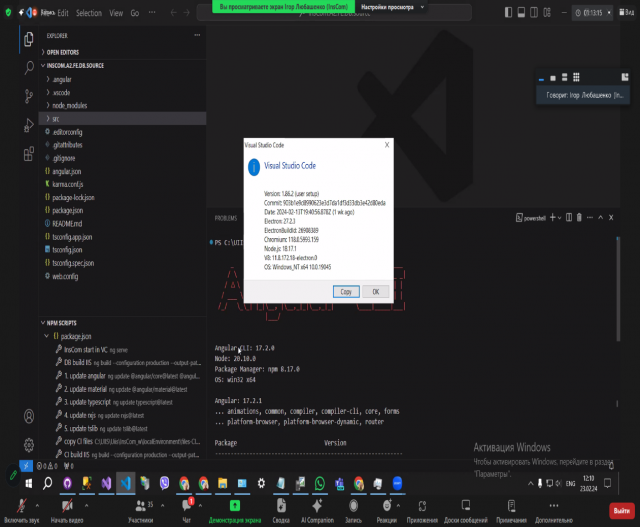The image size is (640, 527).
Task: Expand the .angular folder
Action: point(61,79)
